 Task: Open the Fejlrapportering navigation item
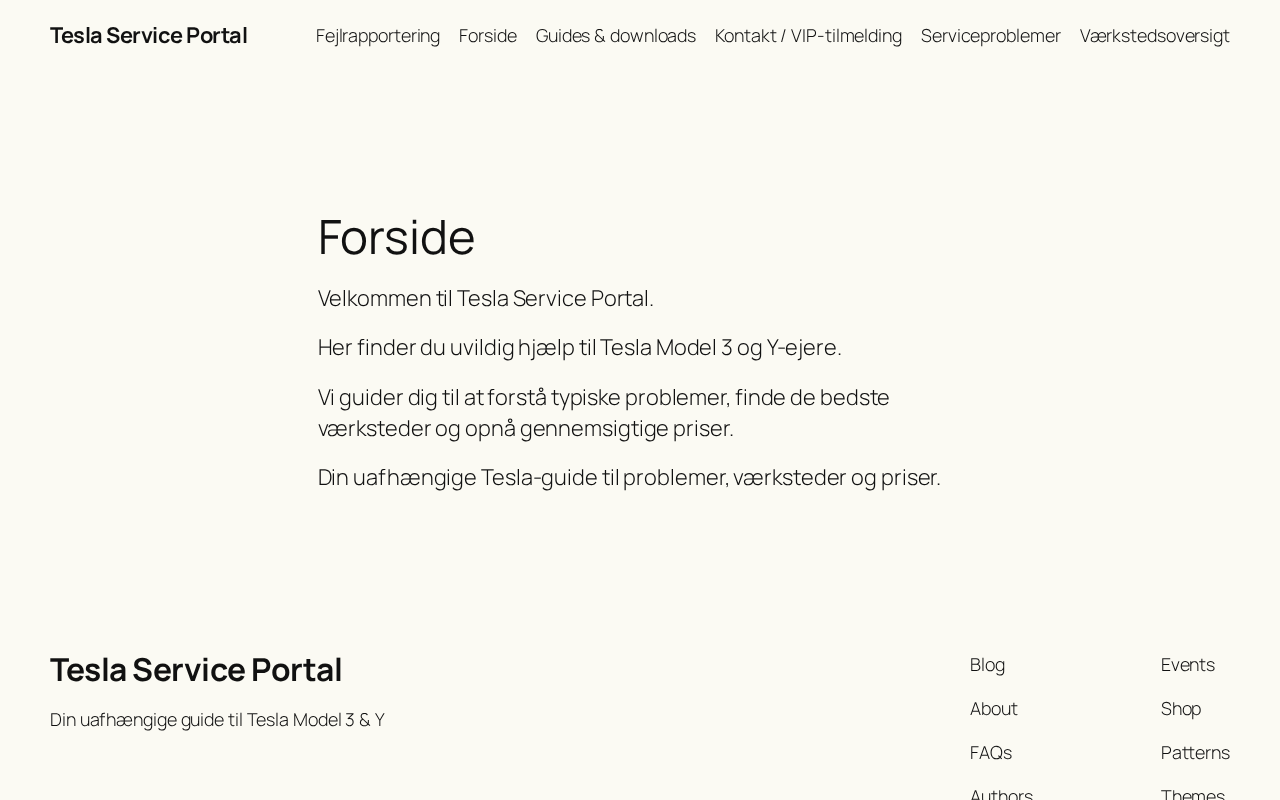(x=377, y=36)
